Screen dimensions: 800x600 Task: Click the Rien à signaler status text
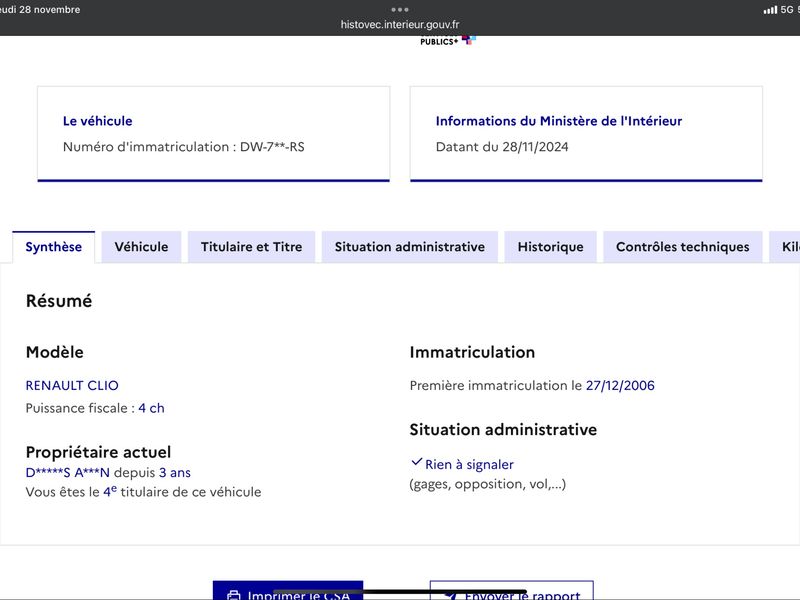click(x=469, y=464)
